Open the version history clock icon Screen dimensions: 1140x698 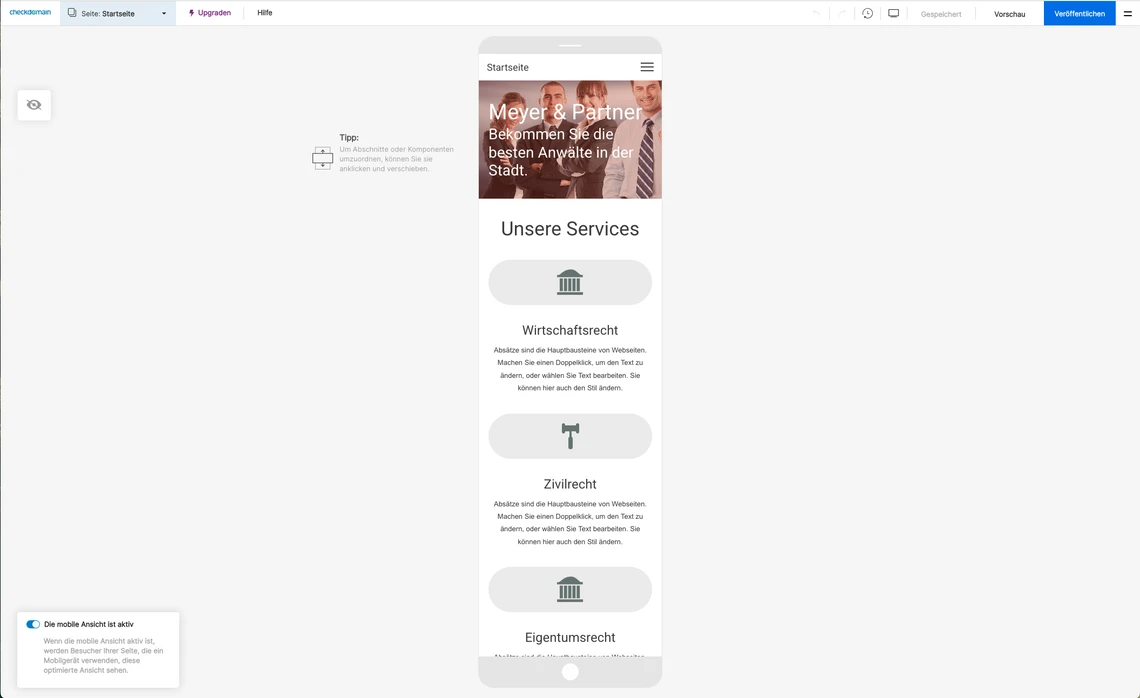click(x=867, y=13)
